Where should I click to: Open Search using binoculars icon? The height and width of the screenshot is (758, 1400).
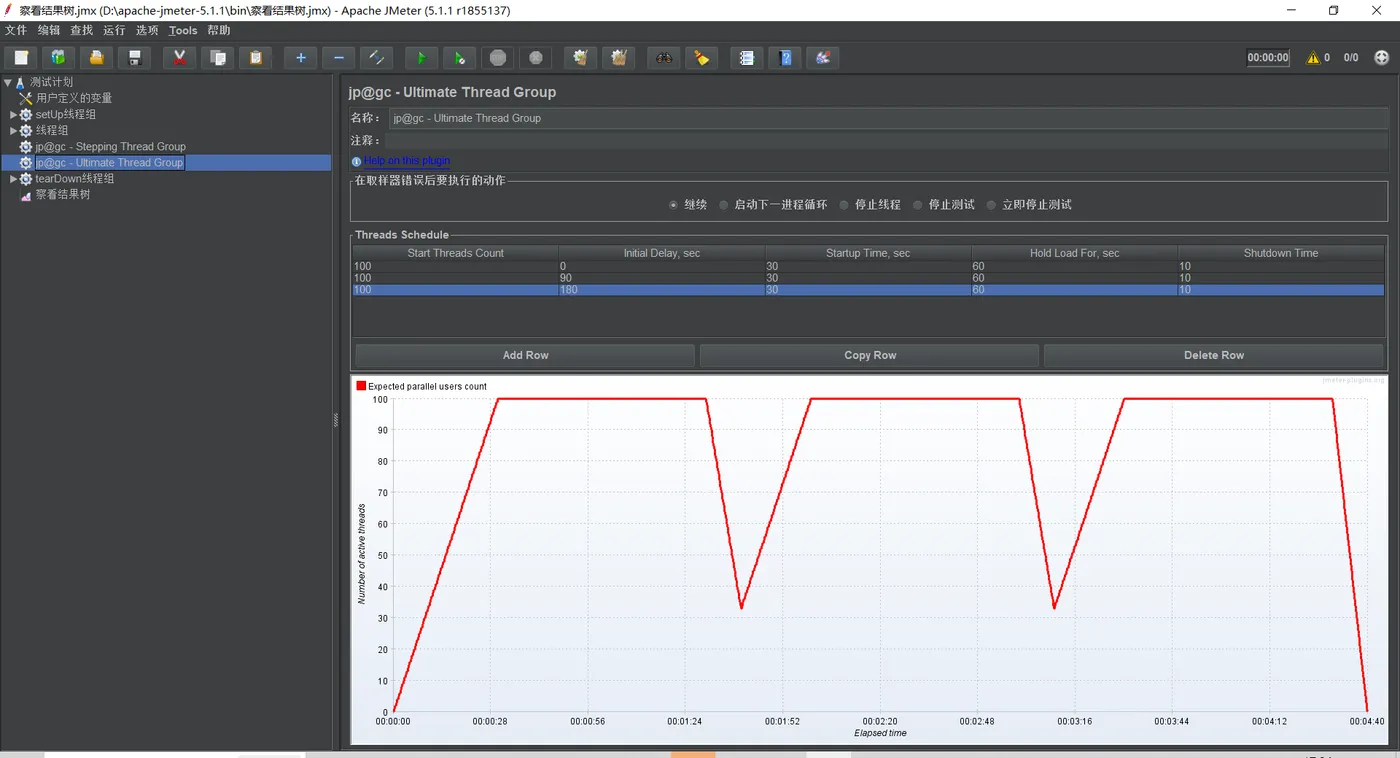(x=663, y=58)
